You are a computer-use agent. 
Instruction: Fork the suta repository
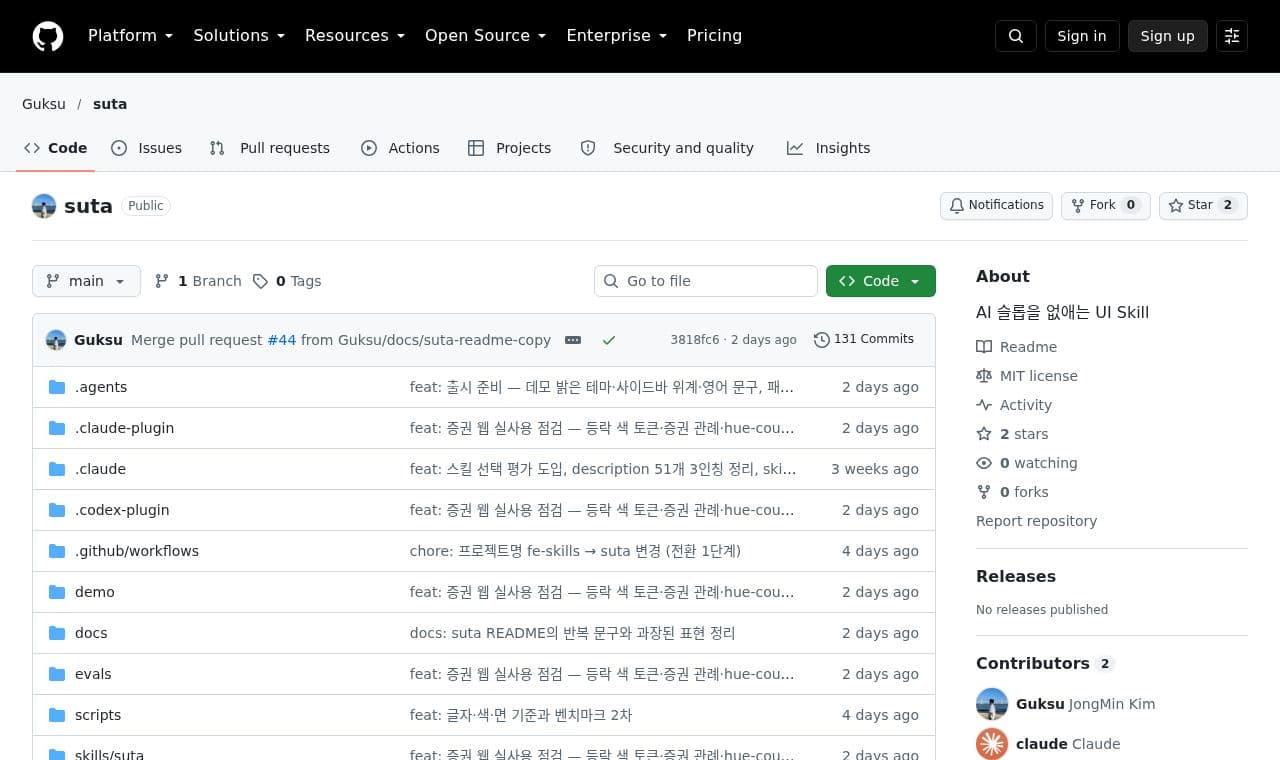[1106, 205]
